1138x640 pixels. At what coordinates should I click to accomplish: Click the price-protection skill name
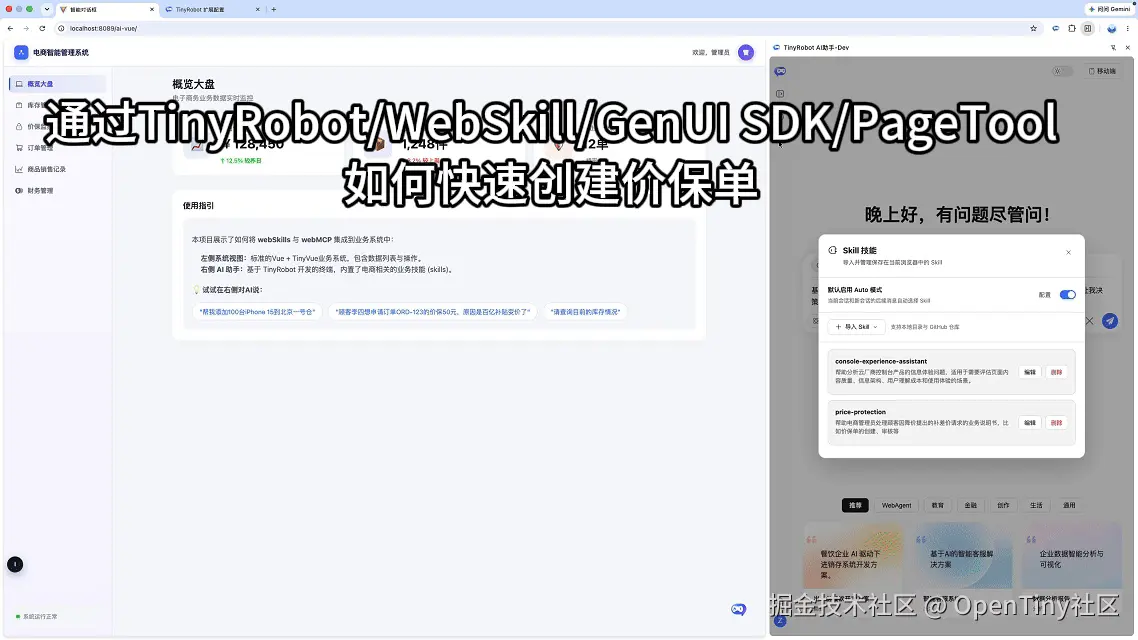pyautogui.click(x=860, y=412)
